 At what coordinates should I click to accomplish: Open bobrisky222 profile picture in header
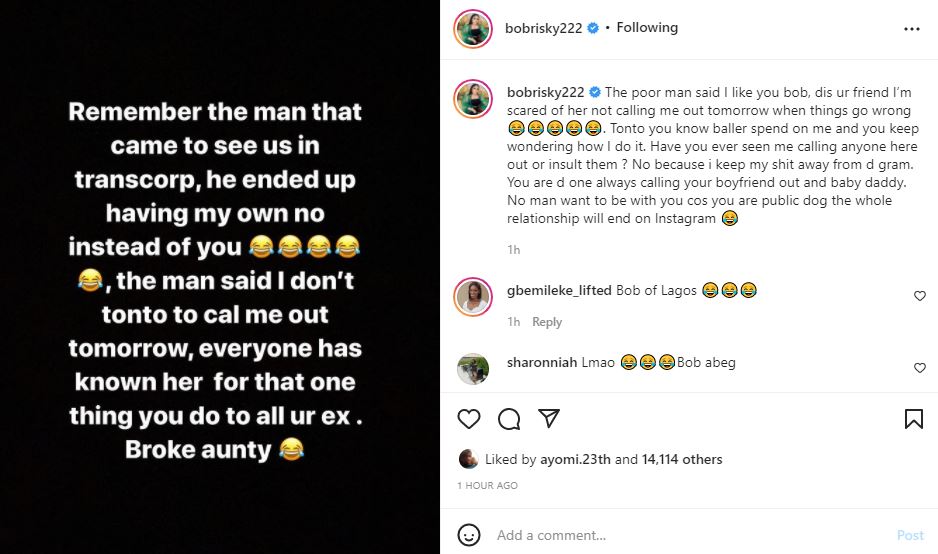[472, 29]
